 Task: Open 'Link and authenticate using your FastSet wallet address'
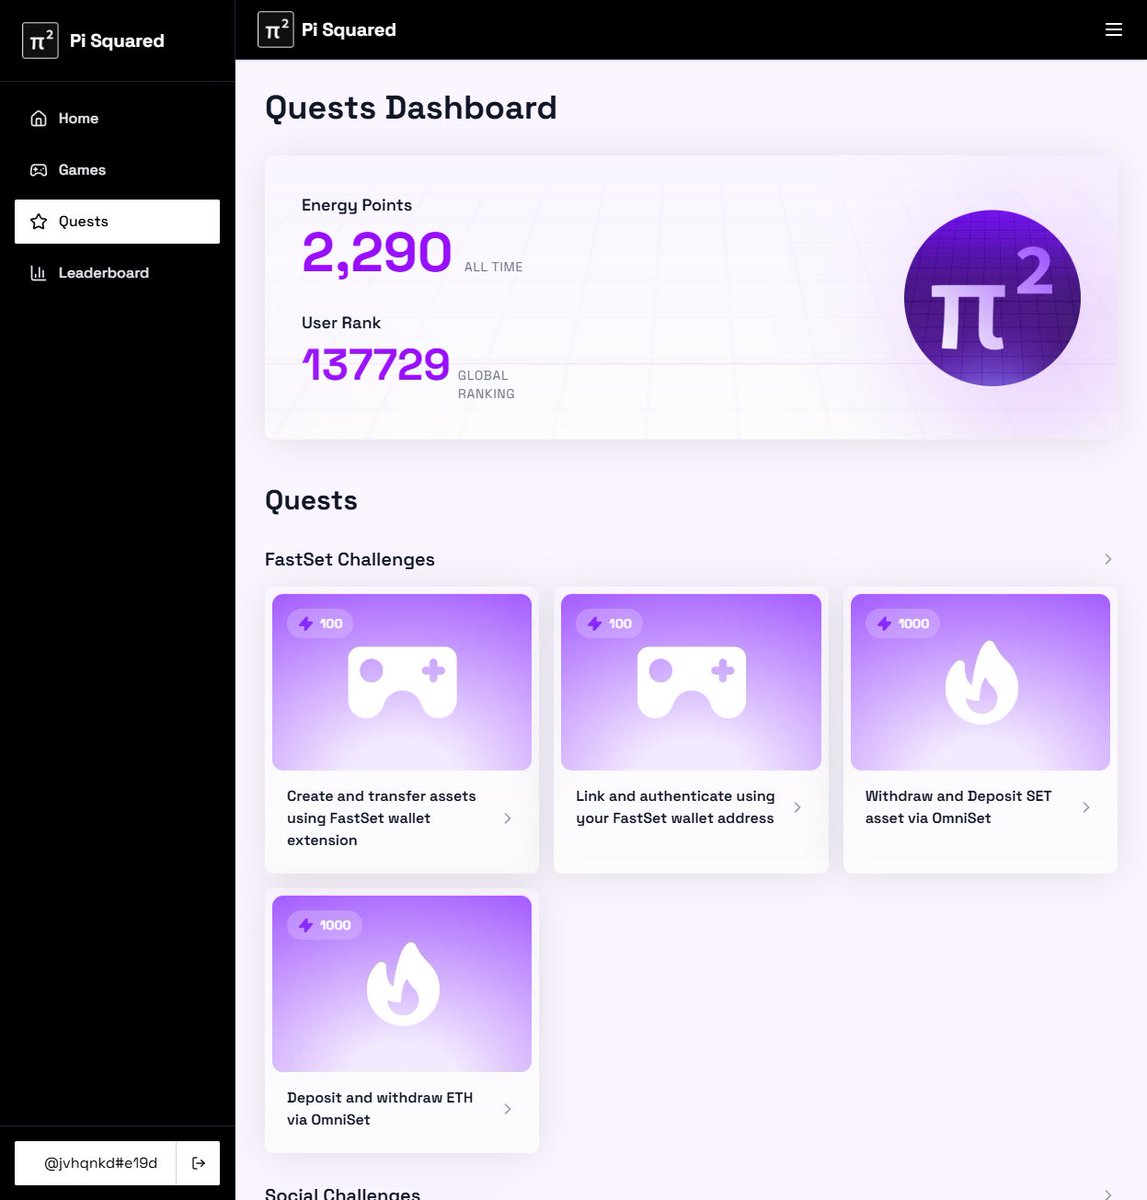(x=691, y=730)
